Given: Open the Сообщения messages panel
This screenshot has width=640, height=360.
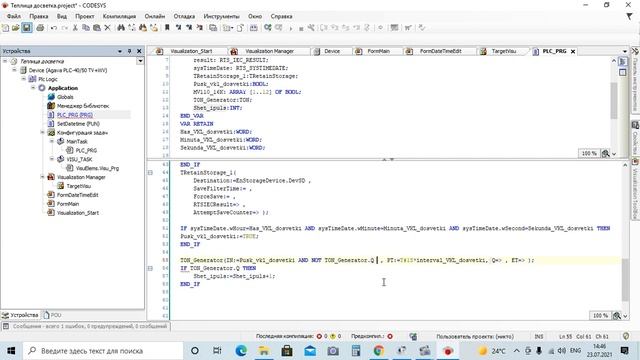Looking at the screenshot, I should [86, 327].
